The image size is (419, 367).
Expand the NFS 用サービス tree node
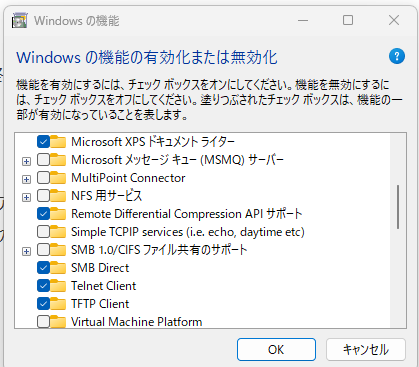(x=26, y=198)
